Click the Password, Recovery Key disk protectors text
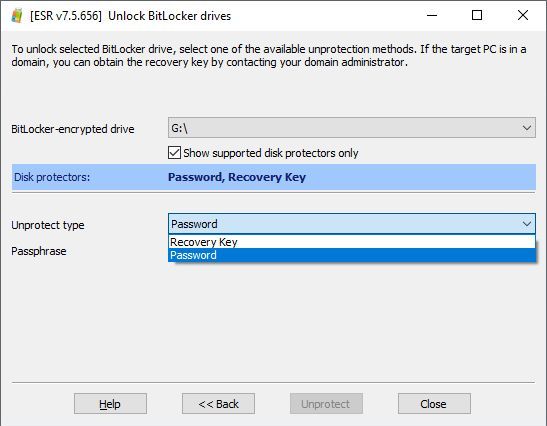This screenshot has height=426, width=547. [x=237, y=177]
